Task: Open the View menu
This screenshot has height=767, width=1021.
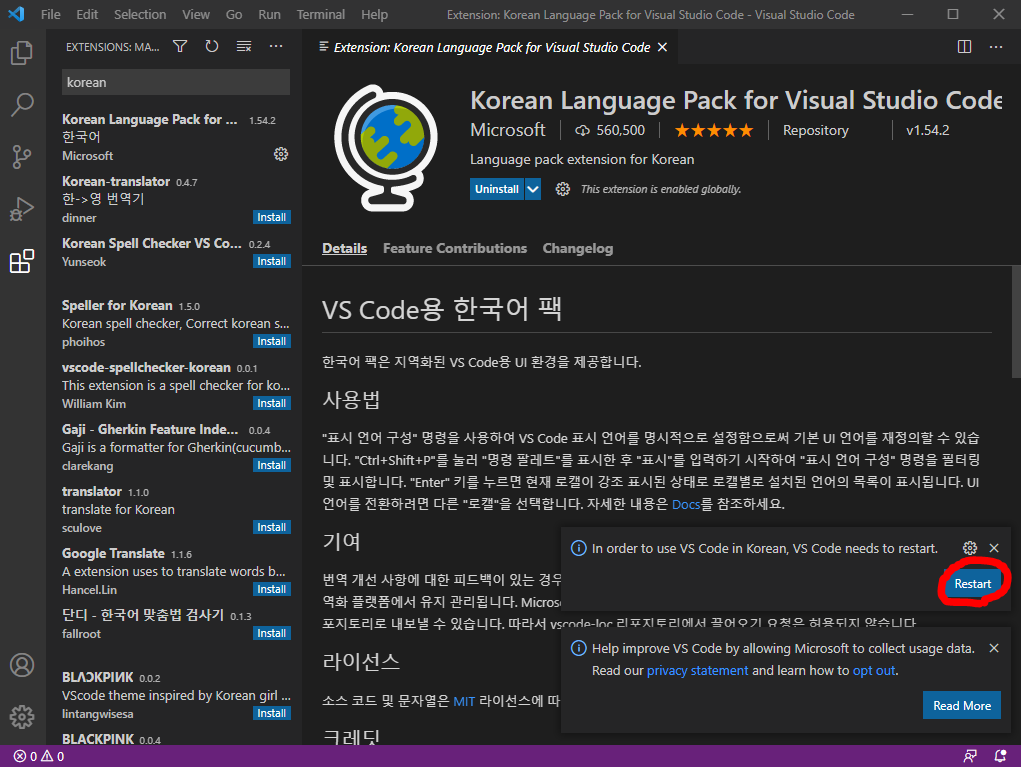Action: [195, 14]
